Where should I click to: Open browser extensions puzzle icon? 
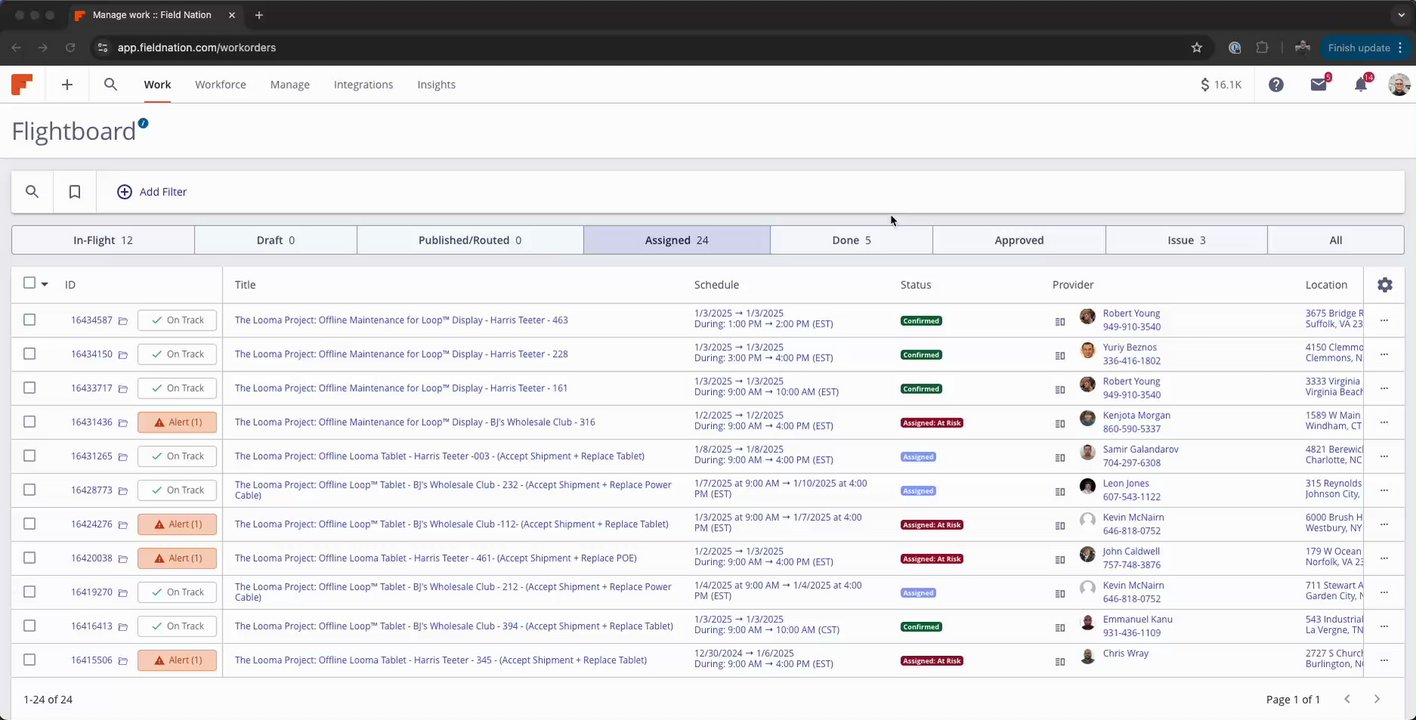[x=1262, y=48]
